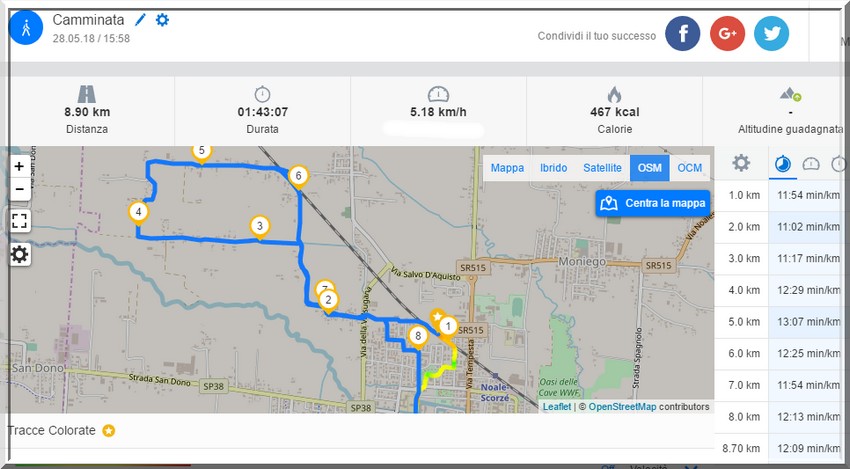Image resolution: width=850 pixels, height=469 pixels.
Task: Switch the map to Mappa view
Action: click(507, 168)
